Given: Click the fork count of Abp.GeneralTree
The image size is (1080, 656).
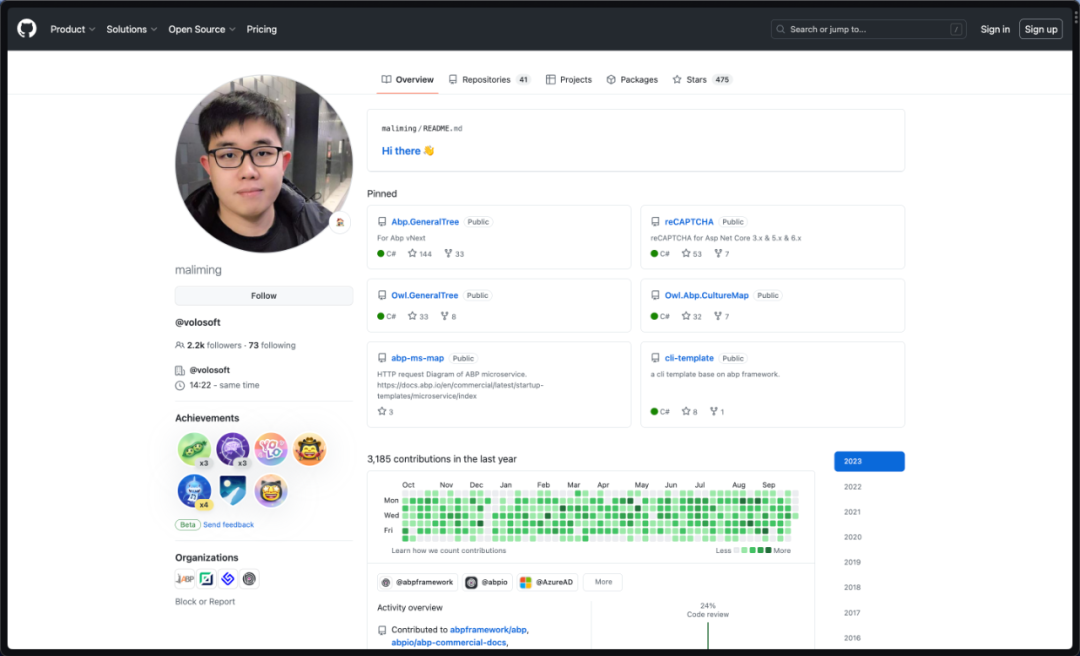Looking at the screenshot, I should [x=454, y=254].
